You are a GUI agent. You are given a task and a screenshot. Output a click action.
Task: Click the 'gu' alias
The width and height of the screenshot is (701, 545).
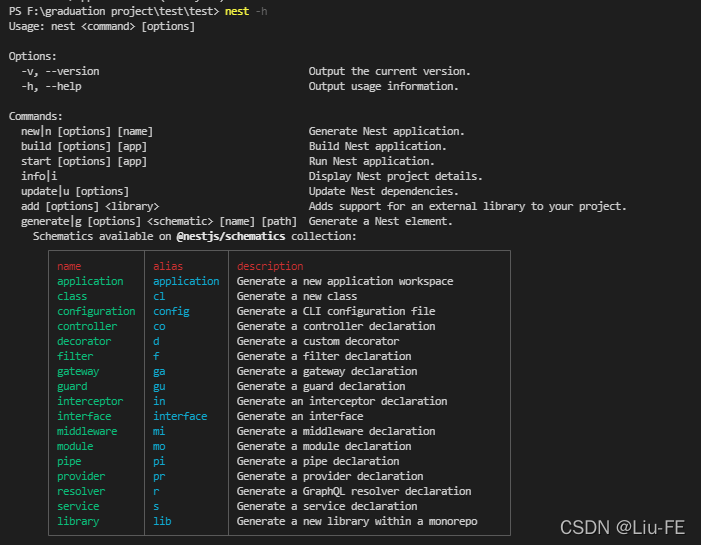159,386
